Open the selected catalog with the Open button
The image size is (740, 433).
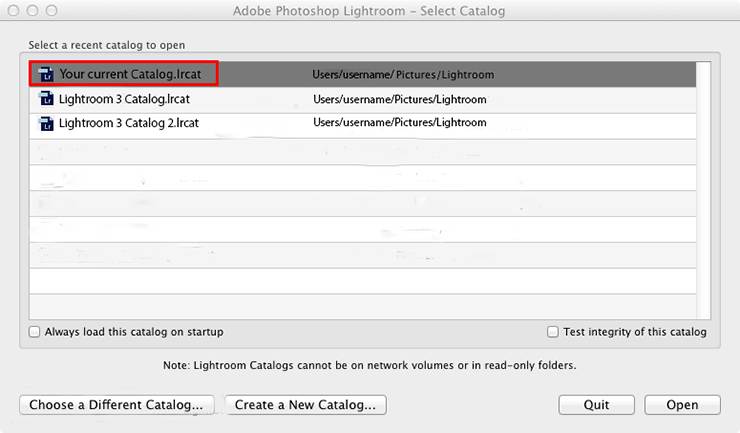(x=684, y=405)
